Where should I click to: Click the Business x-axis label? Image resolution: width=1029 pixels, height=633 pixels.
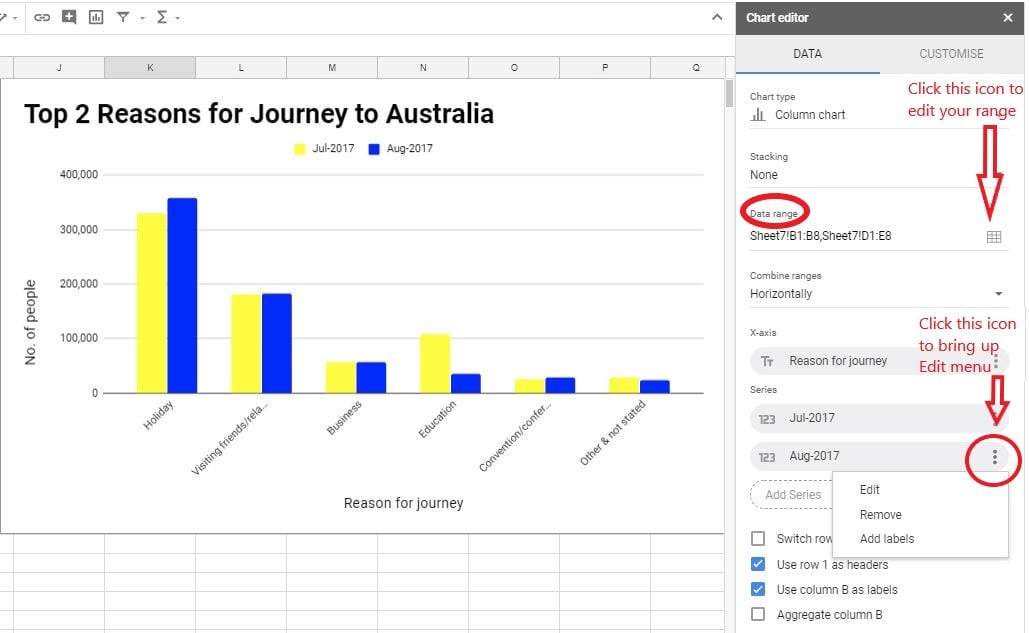[x=344, y=418]
